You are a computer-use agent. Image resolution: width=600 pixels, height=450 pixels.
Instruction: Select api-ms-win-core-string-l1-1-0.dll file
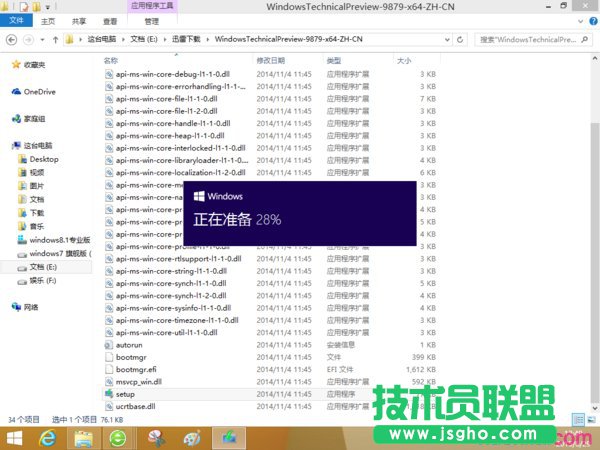coord(171,271)
